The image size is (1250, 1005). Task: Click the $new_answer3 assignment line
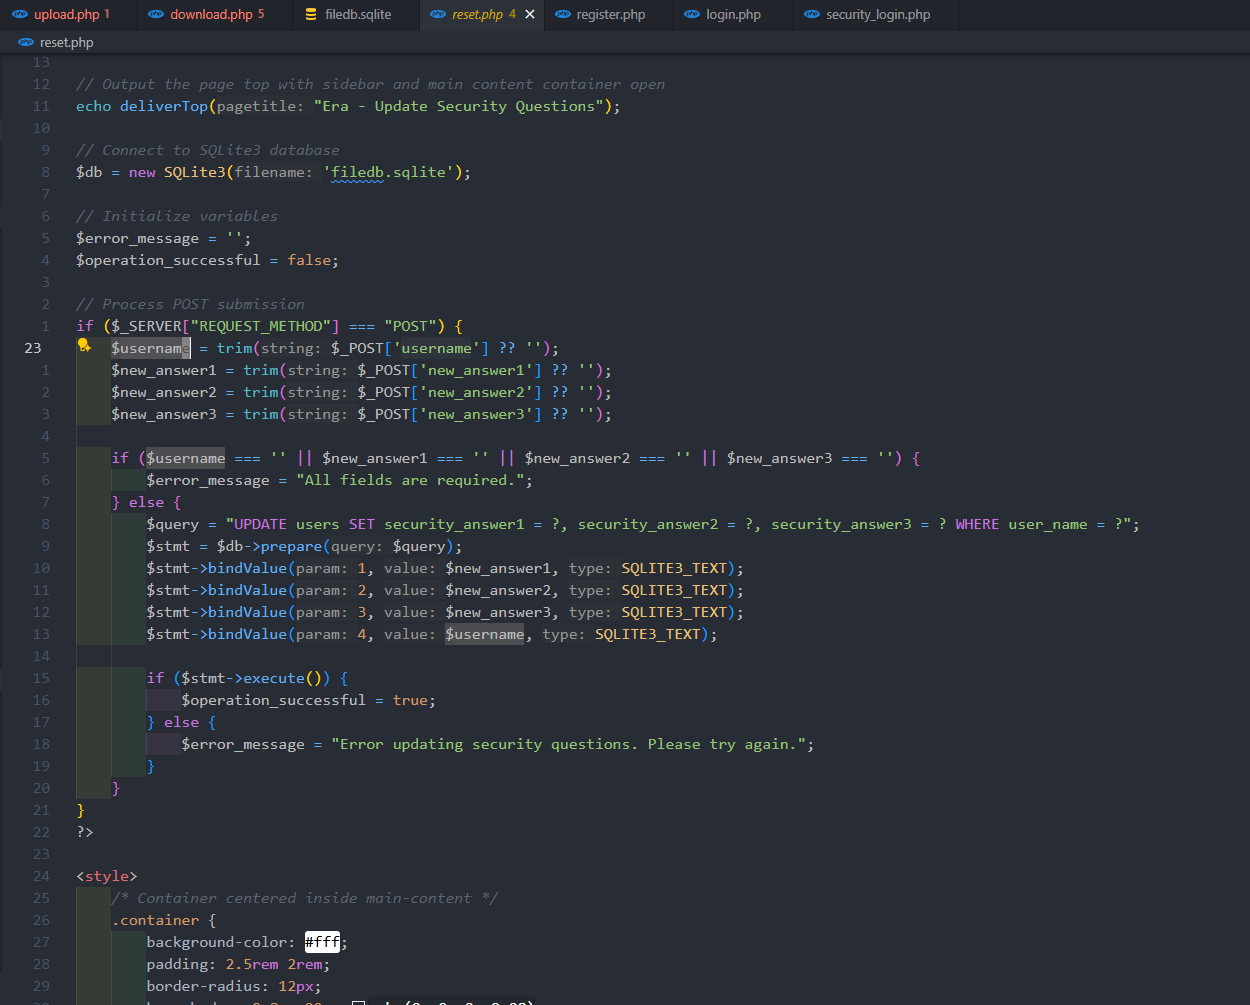click(362, 414)
